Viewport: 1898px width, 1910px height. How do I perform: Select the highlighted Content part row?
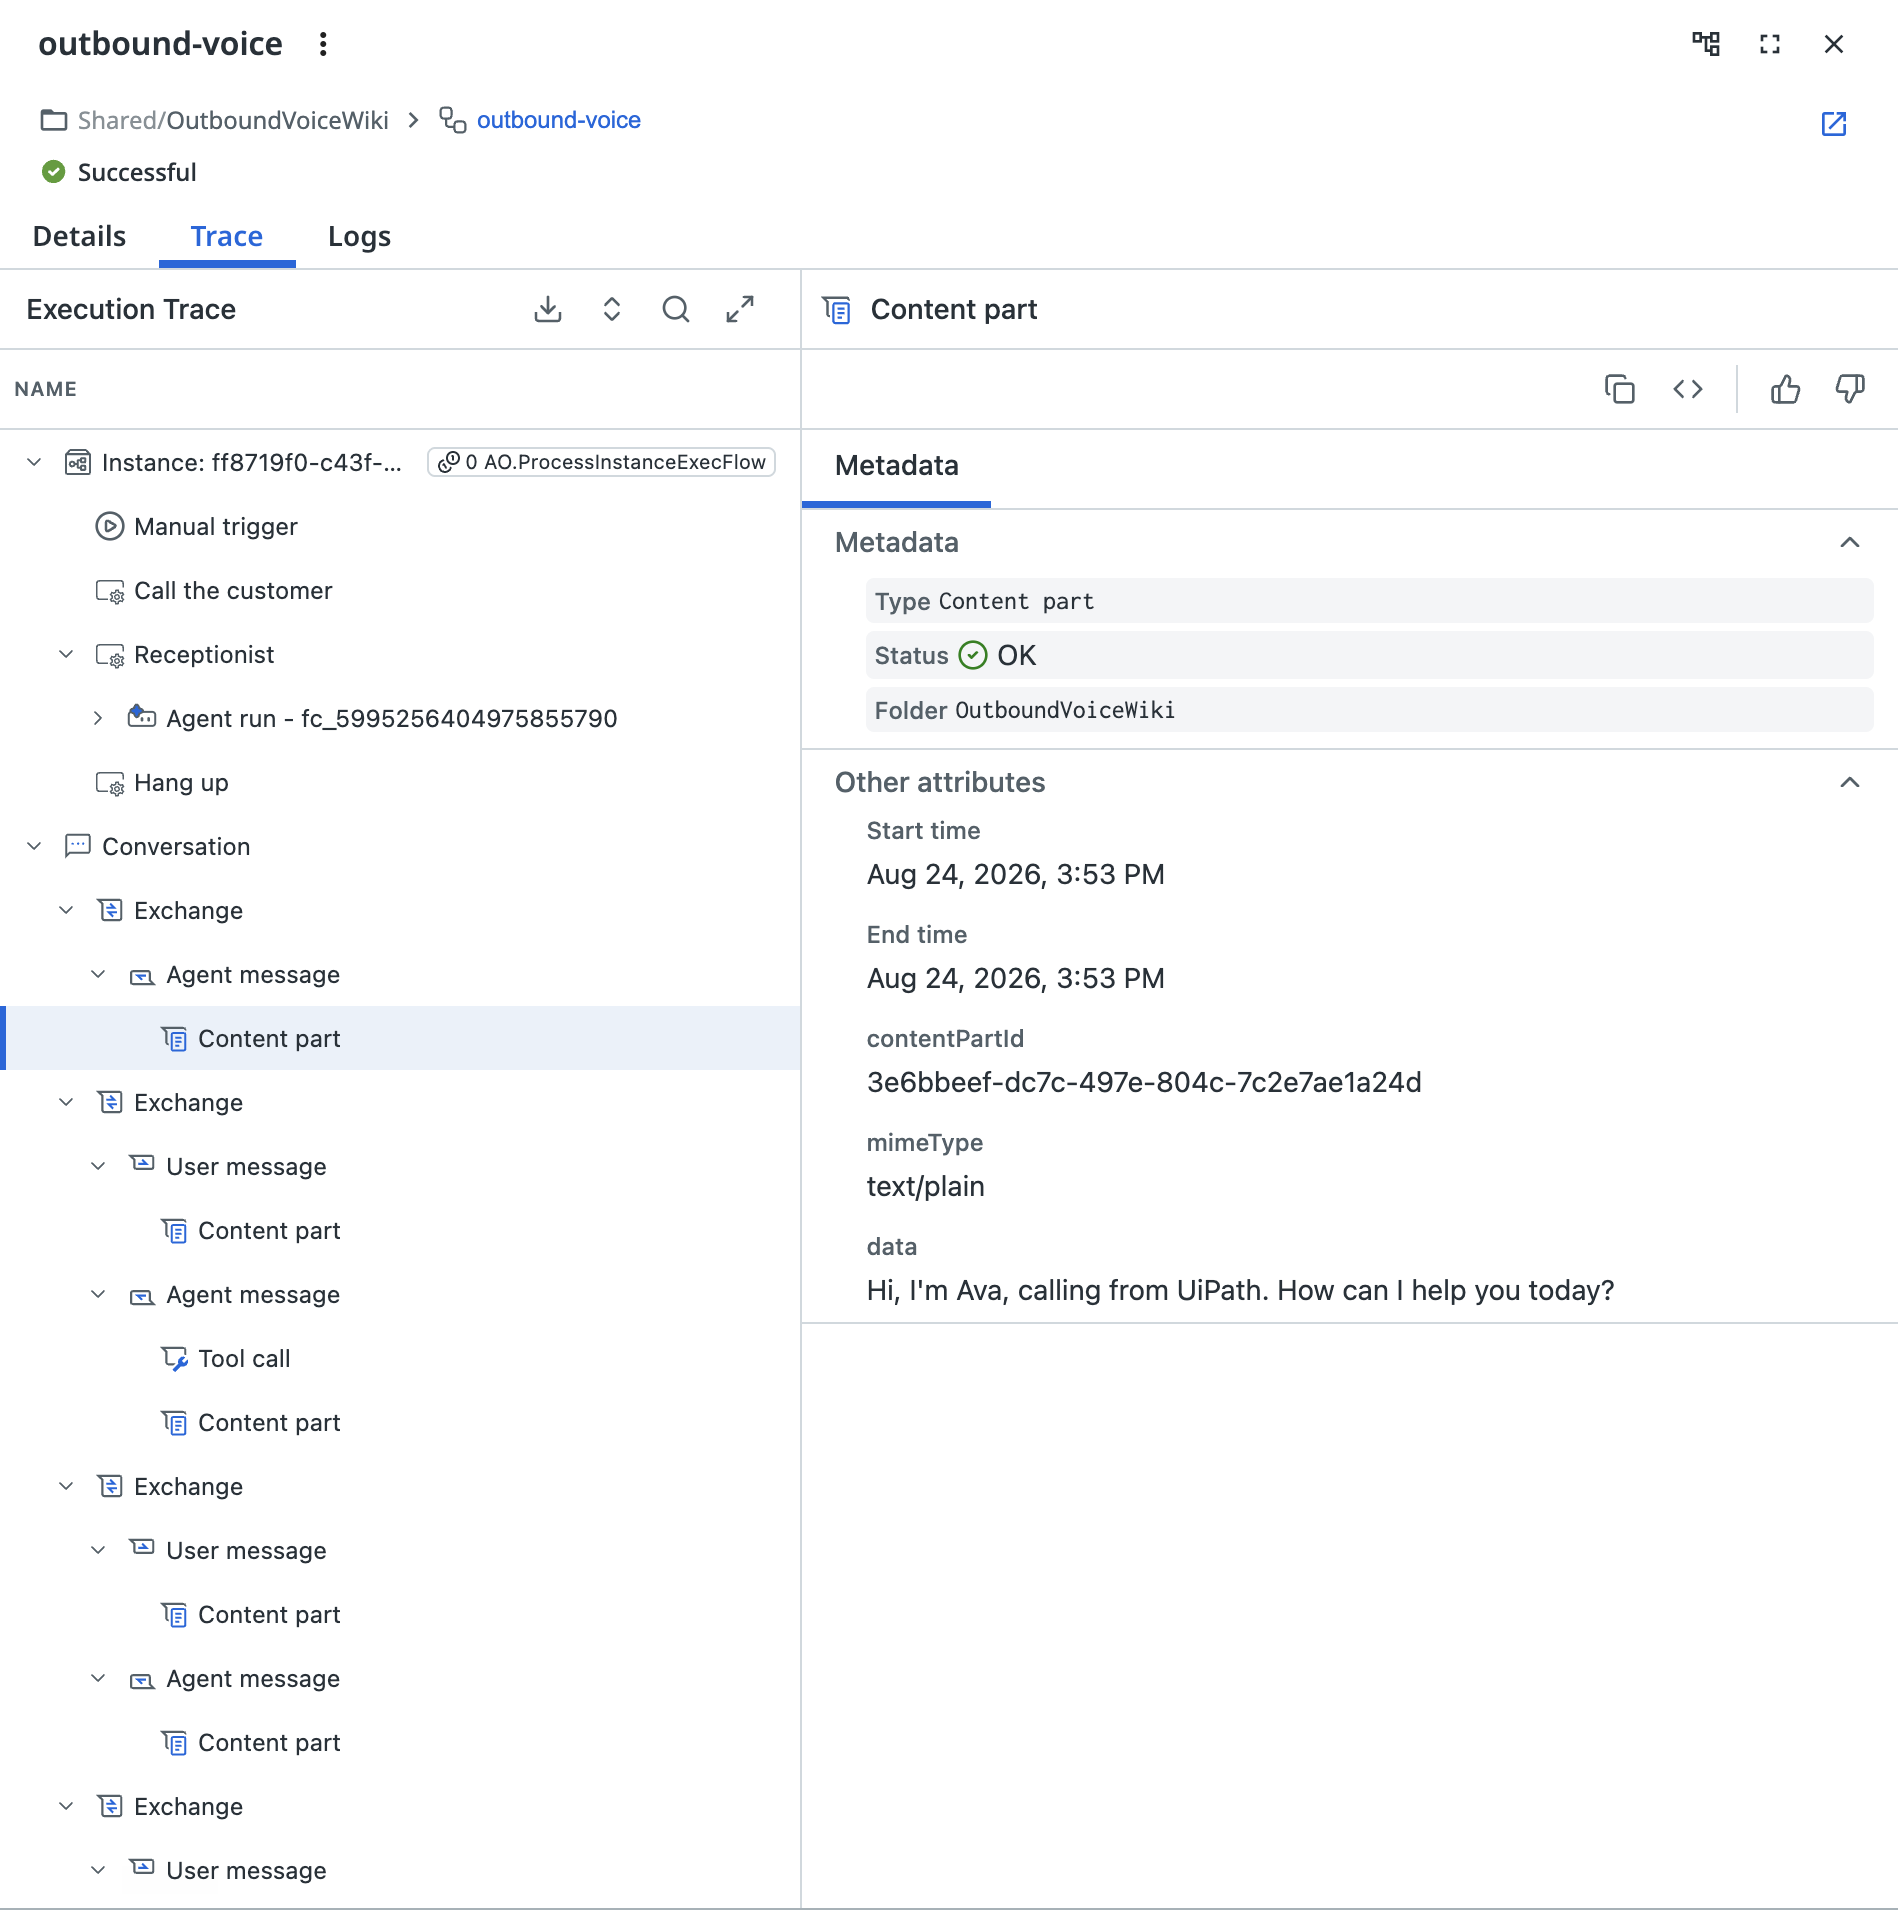(x=400, y=1038)
